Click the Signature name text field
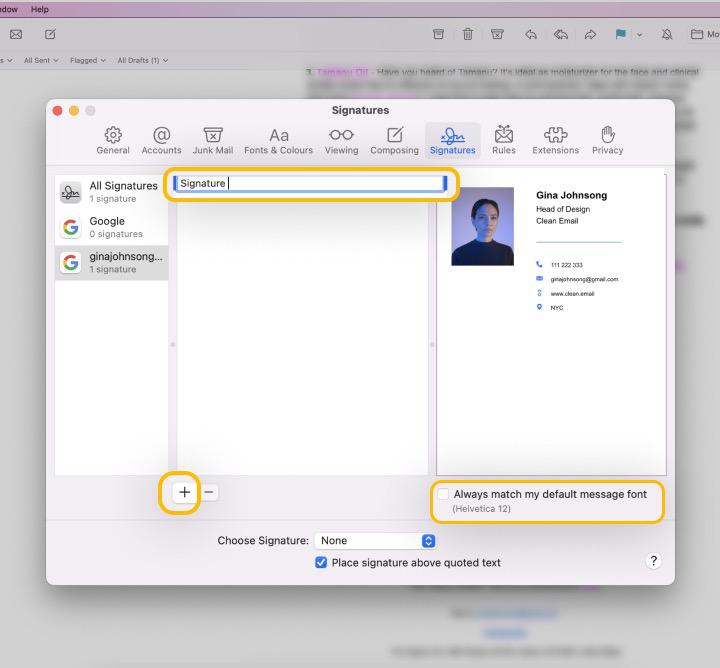This screenshot has width=720, height=668. (310, 183)
